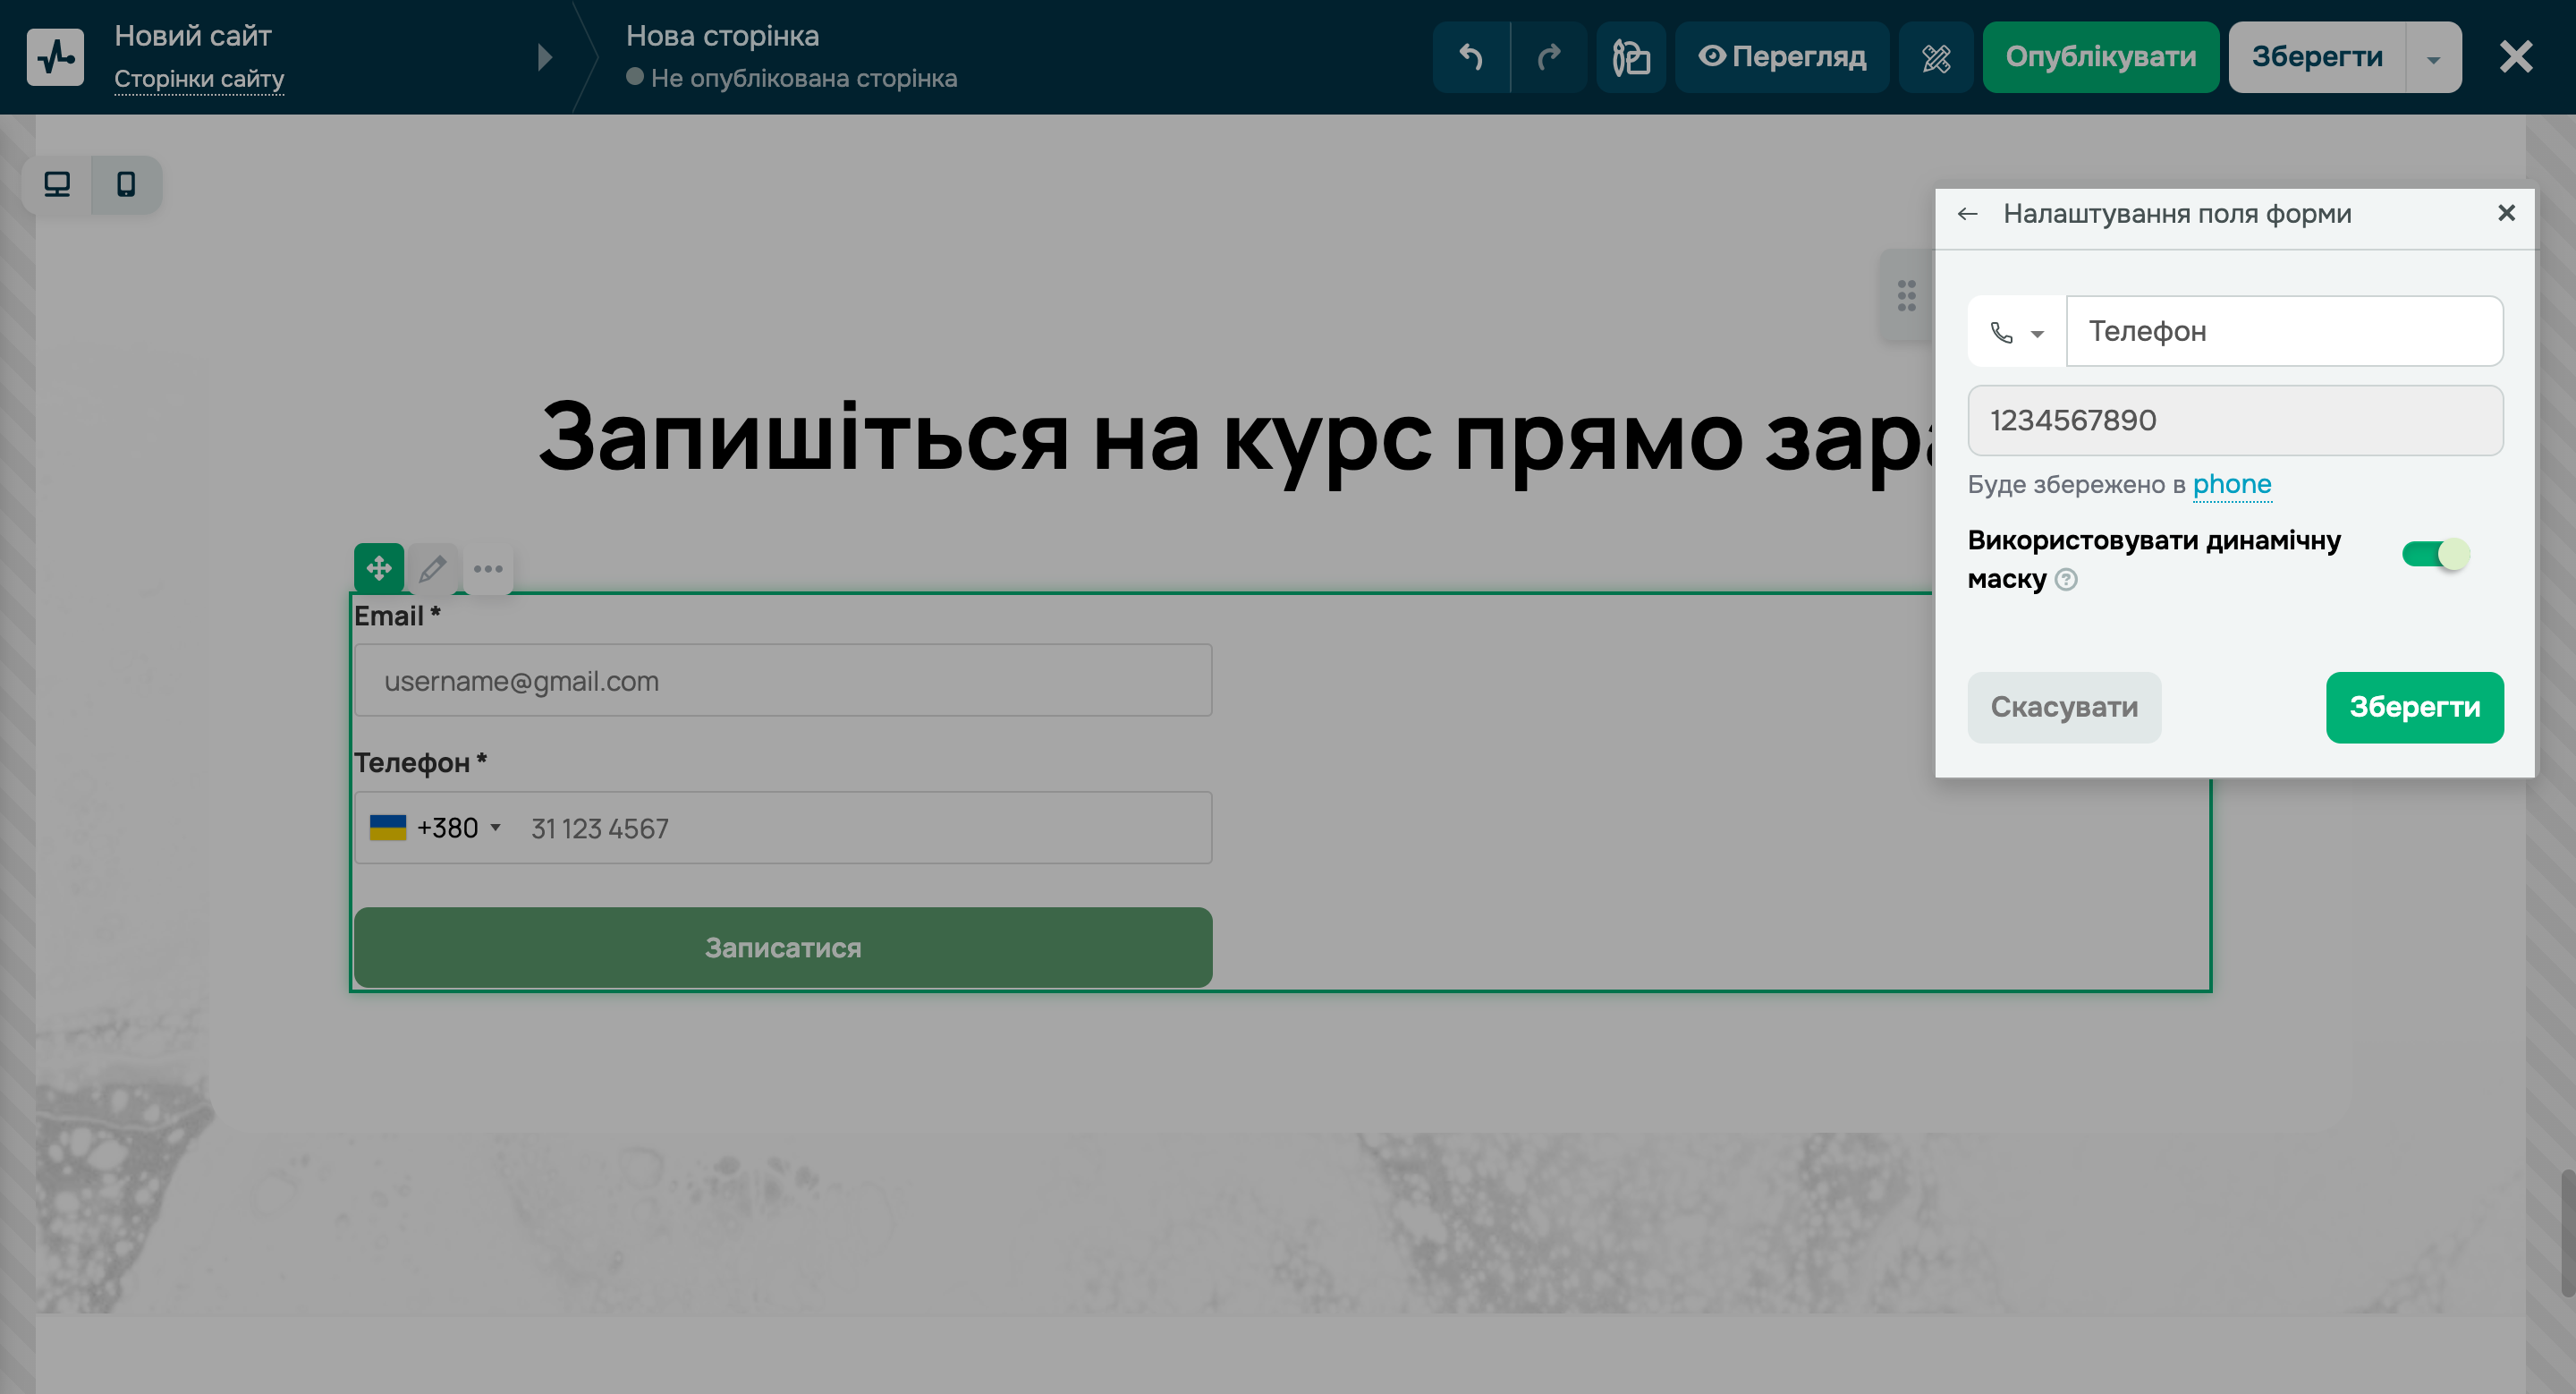Image resolution: width=2576 pixels, height=1394 pixels.
Task: Open the ellipsis (more options) icon near the form
Action: [x=489, y=568]
